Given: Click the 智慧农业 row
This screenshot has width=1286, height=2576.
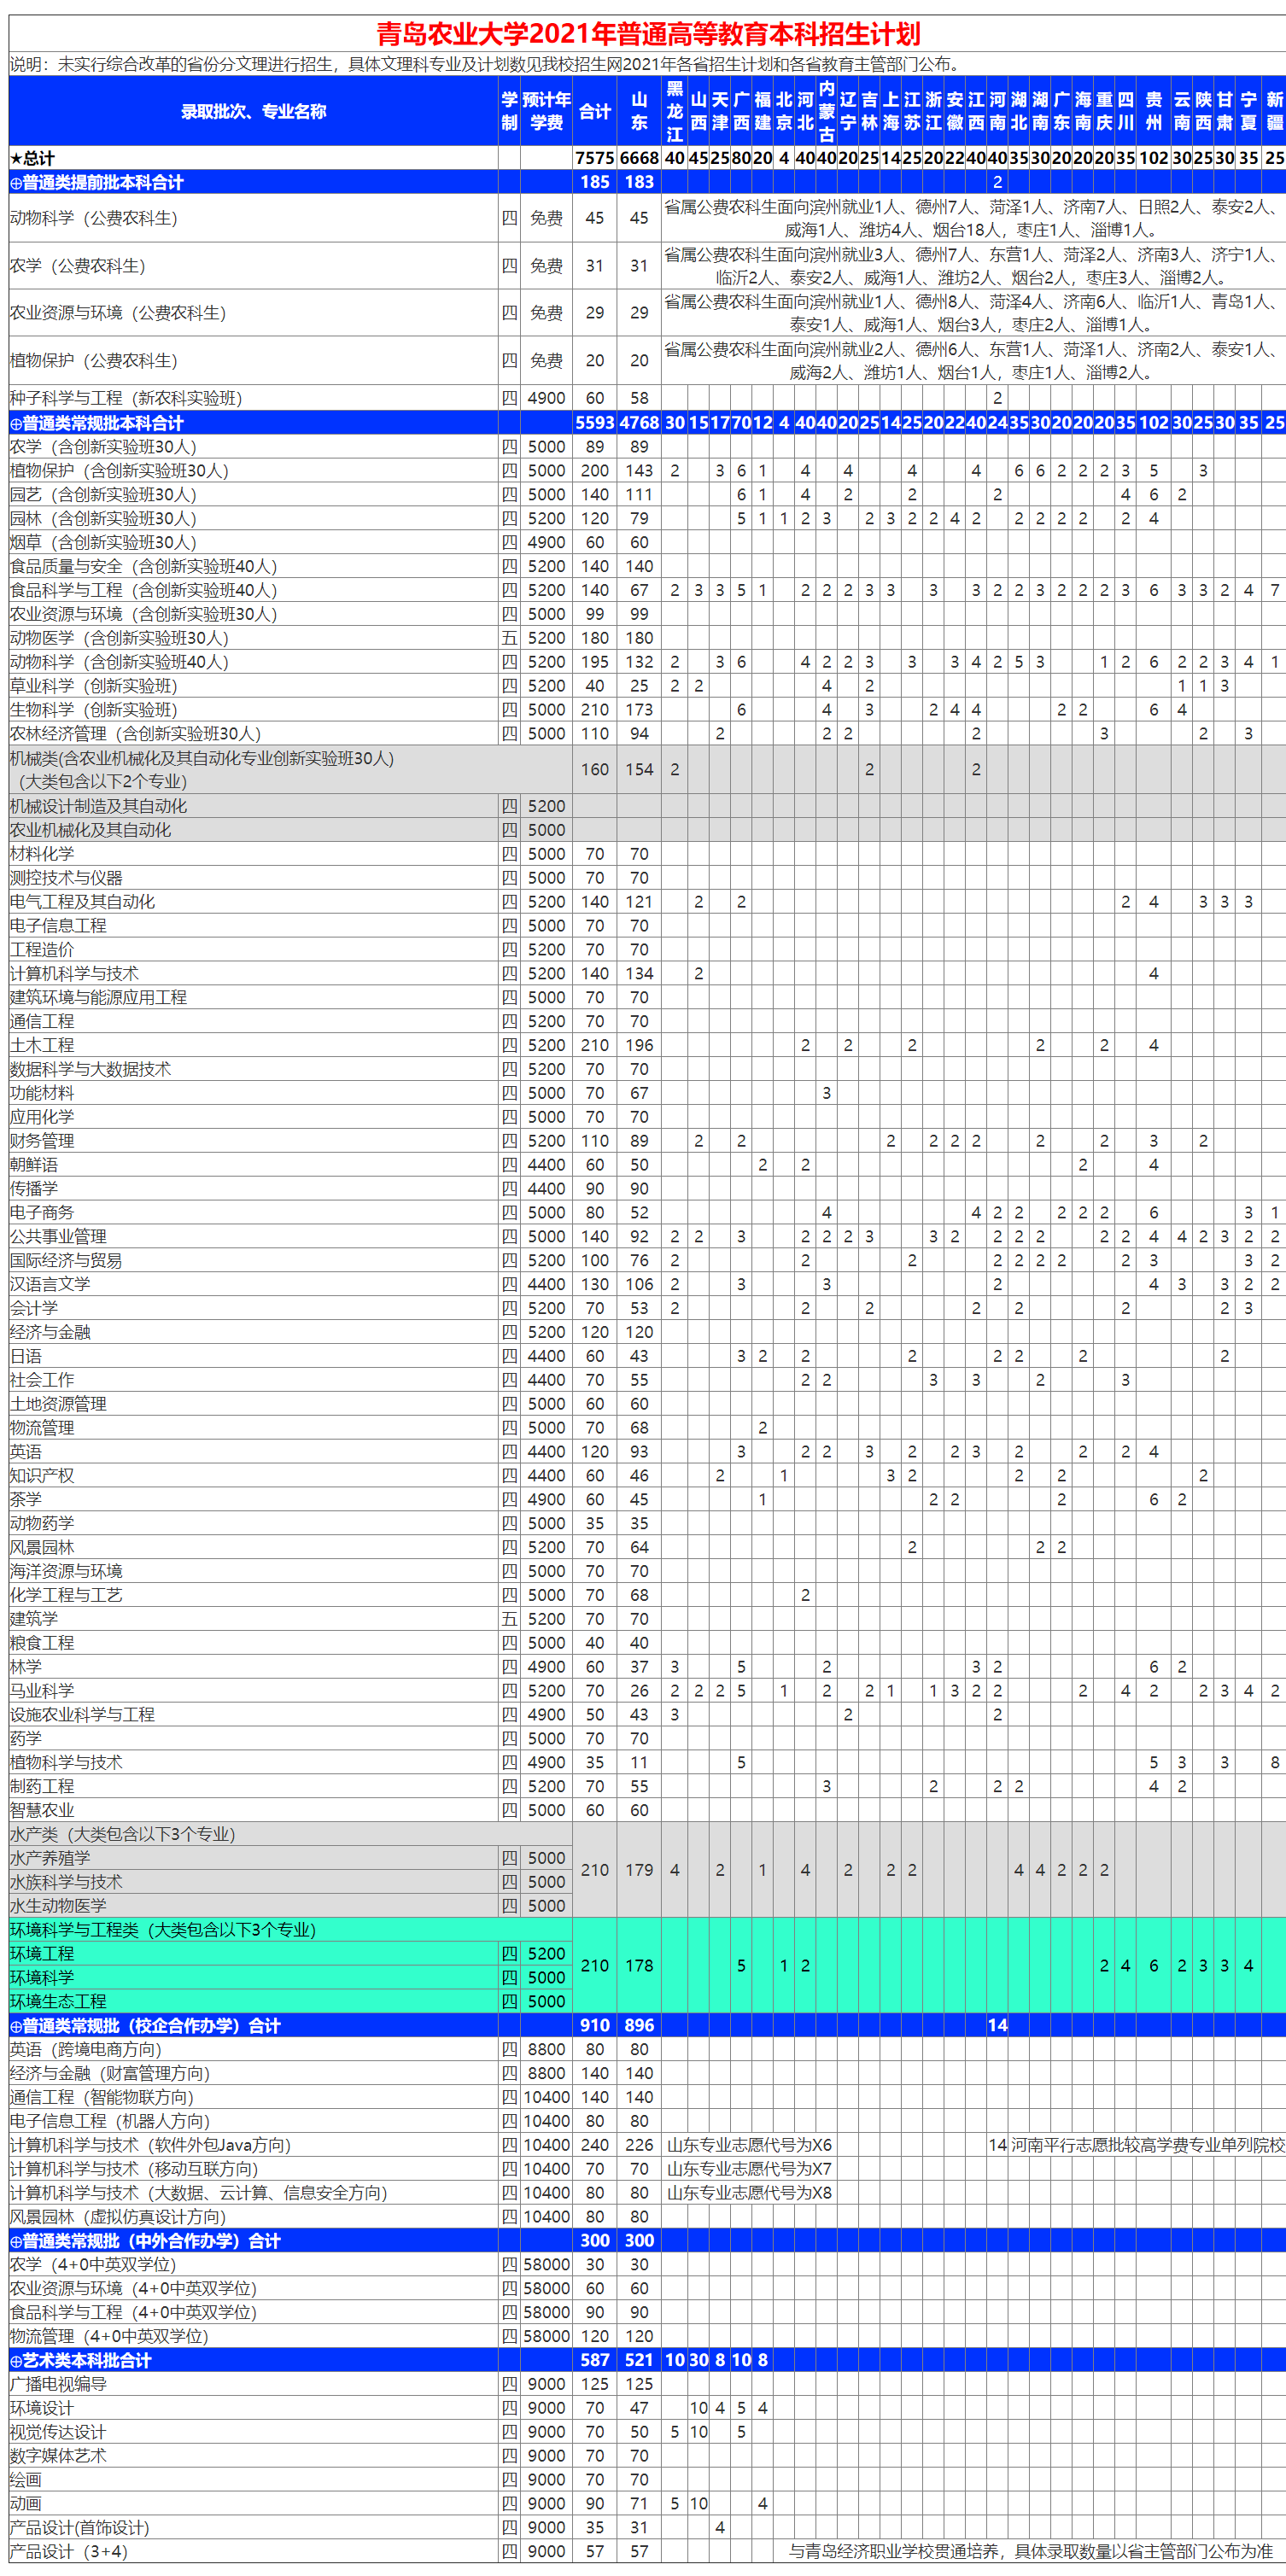Looking at the screenshot, I should point(647,1810).
